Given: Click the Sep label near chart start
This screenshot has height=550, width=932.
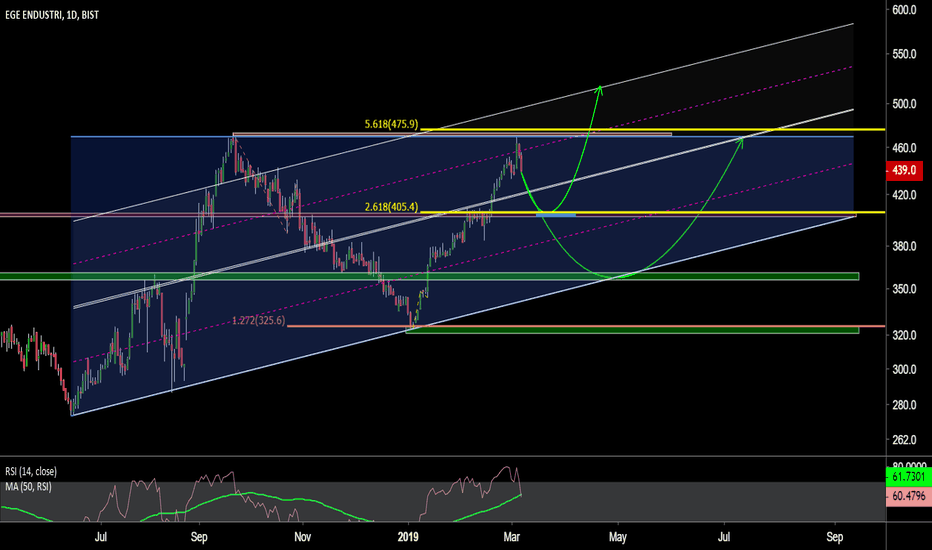Looking at the screenshot, I should [199, 537].
